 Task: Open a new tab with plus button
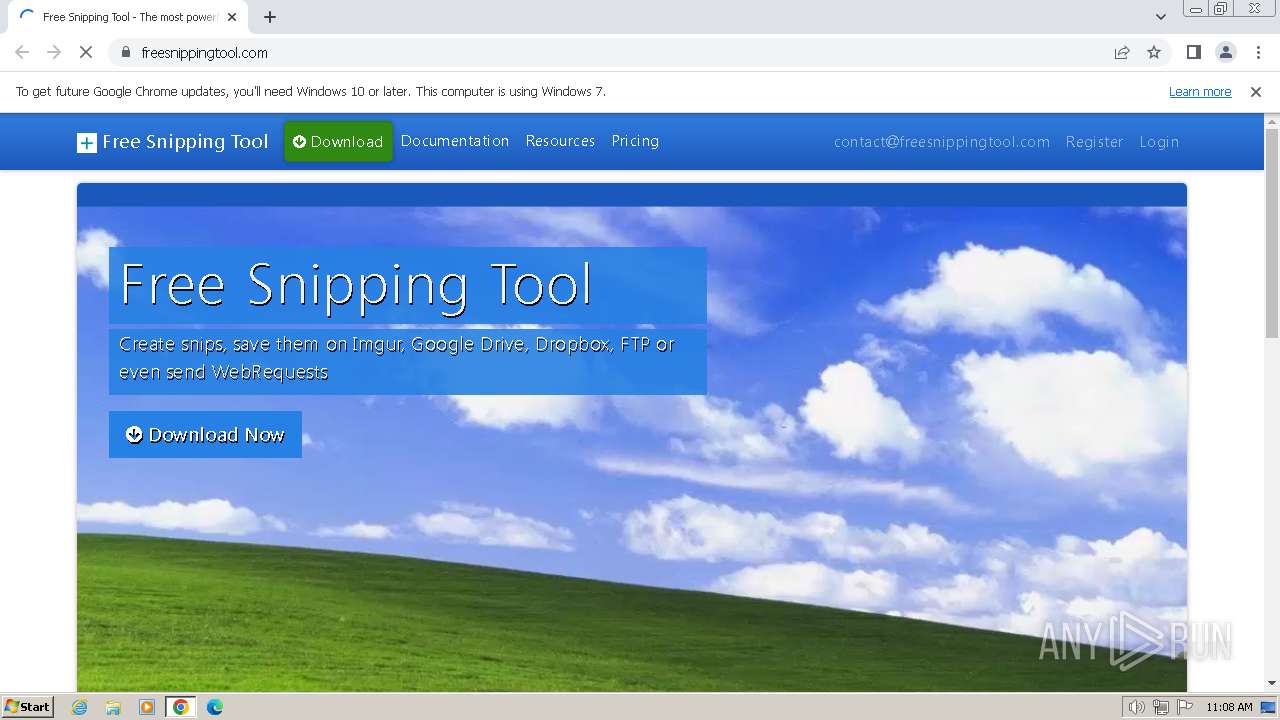point(270,17)
